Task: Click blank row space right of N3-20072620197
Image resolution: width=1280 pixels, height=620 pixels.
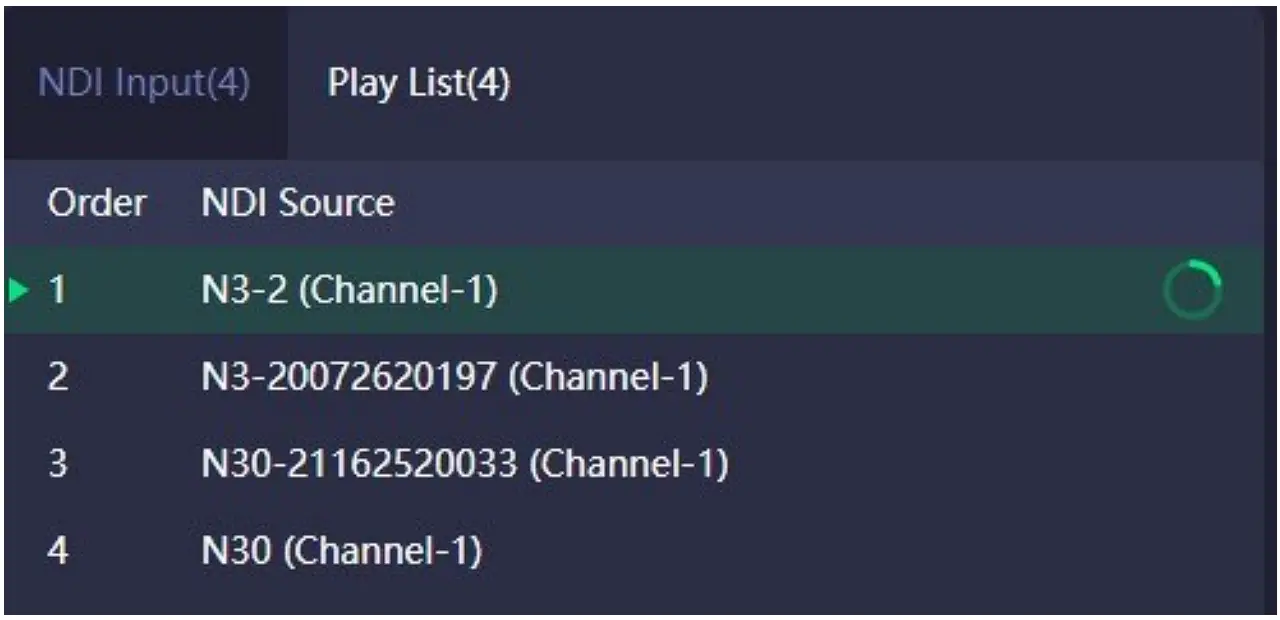Action: [x=950, y=378]
